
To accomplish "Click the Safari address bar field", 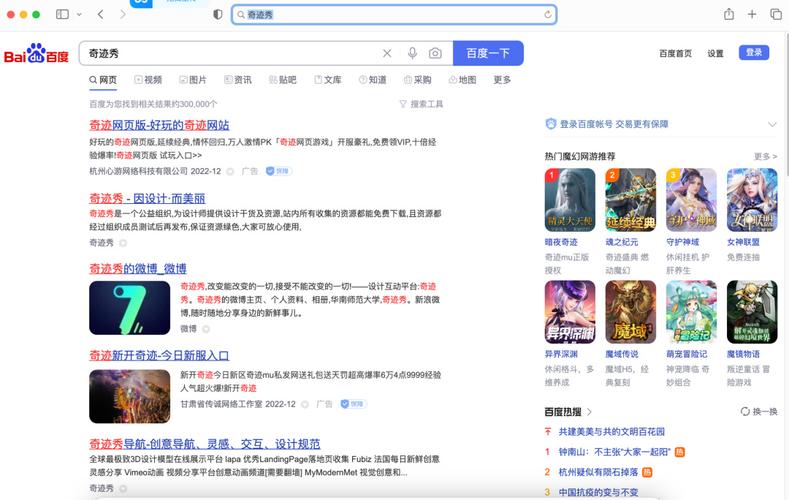I will click(394, 15).
